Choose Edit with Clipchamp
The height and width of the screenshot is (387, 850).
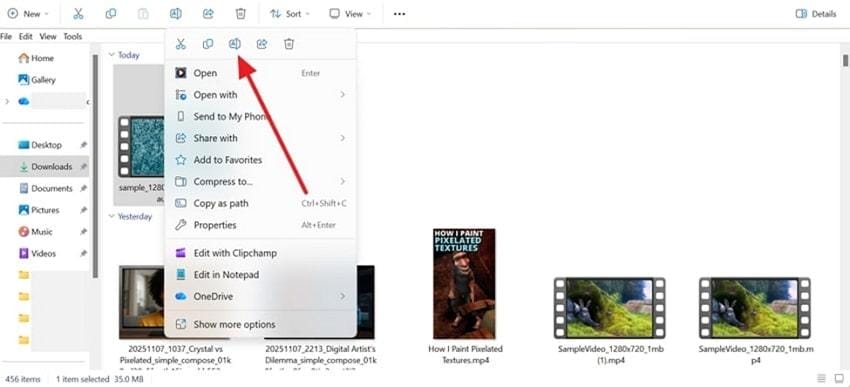pos(260,253)
